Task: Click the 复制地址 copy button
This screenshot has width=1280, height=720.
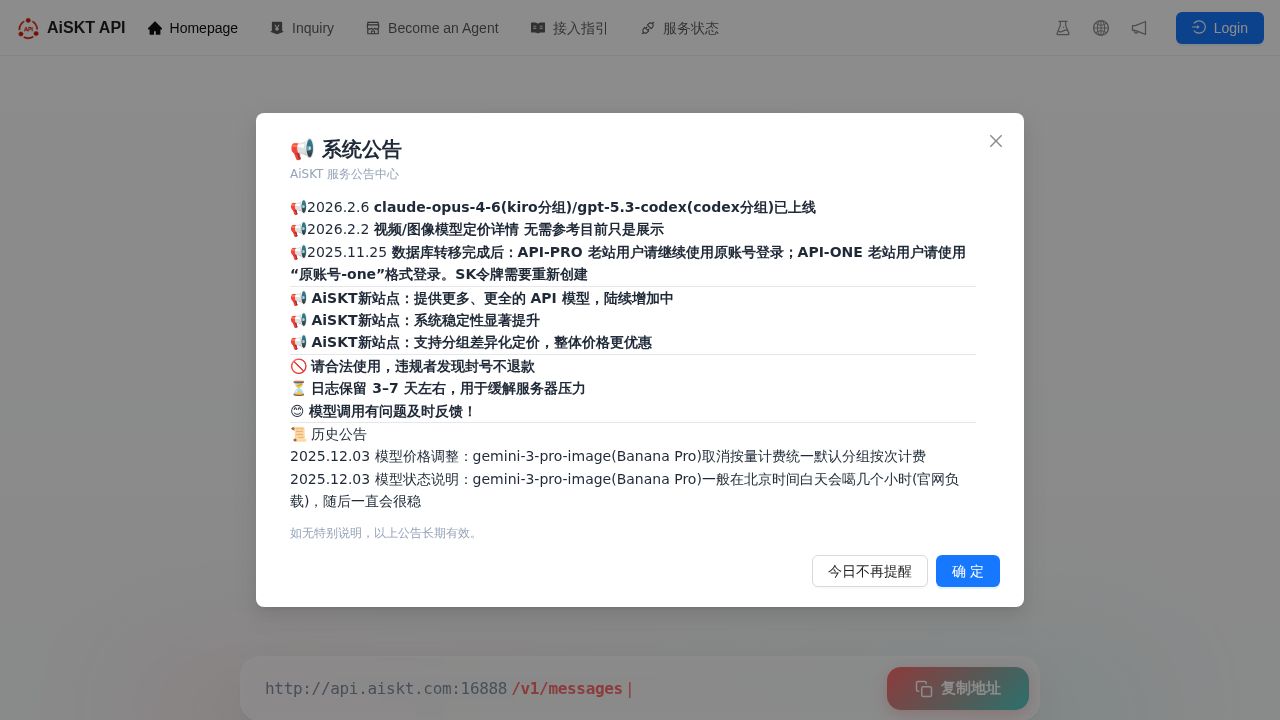Action: (x=958, y=688)
